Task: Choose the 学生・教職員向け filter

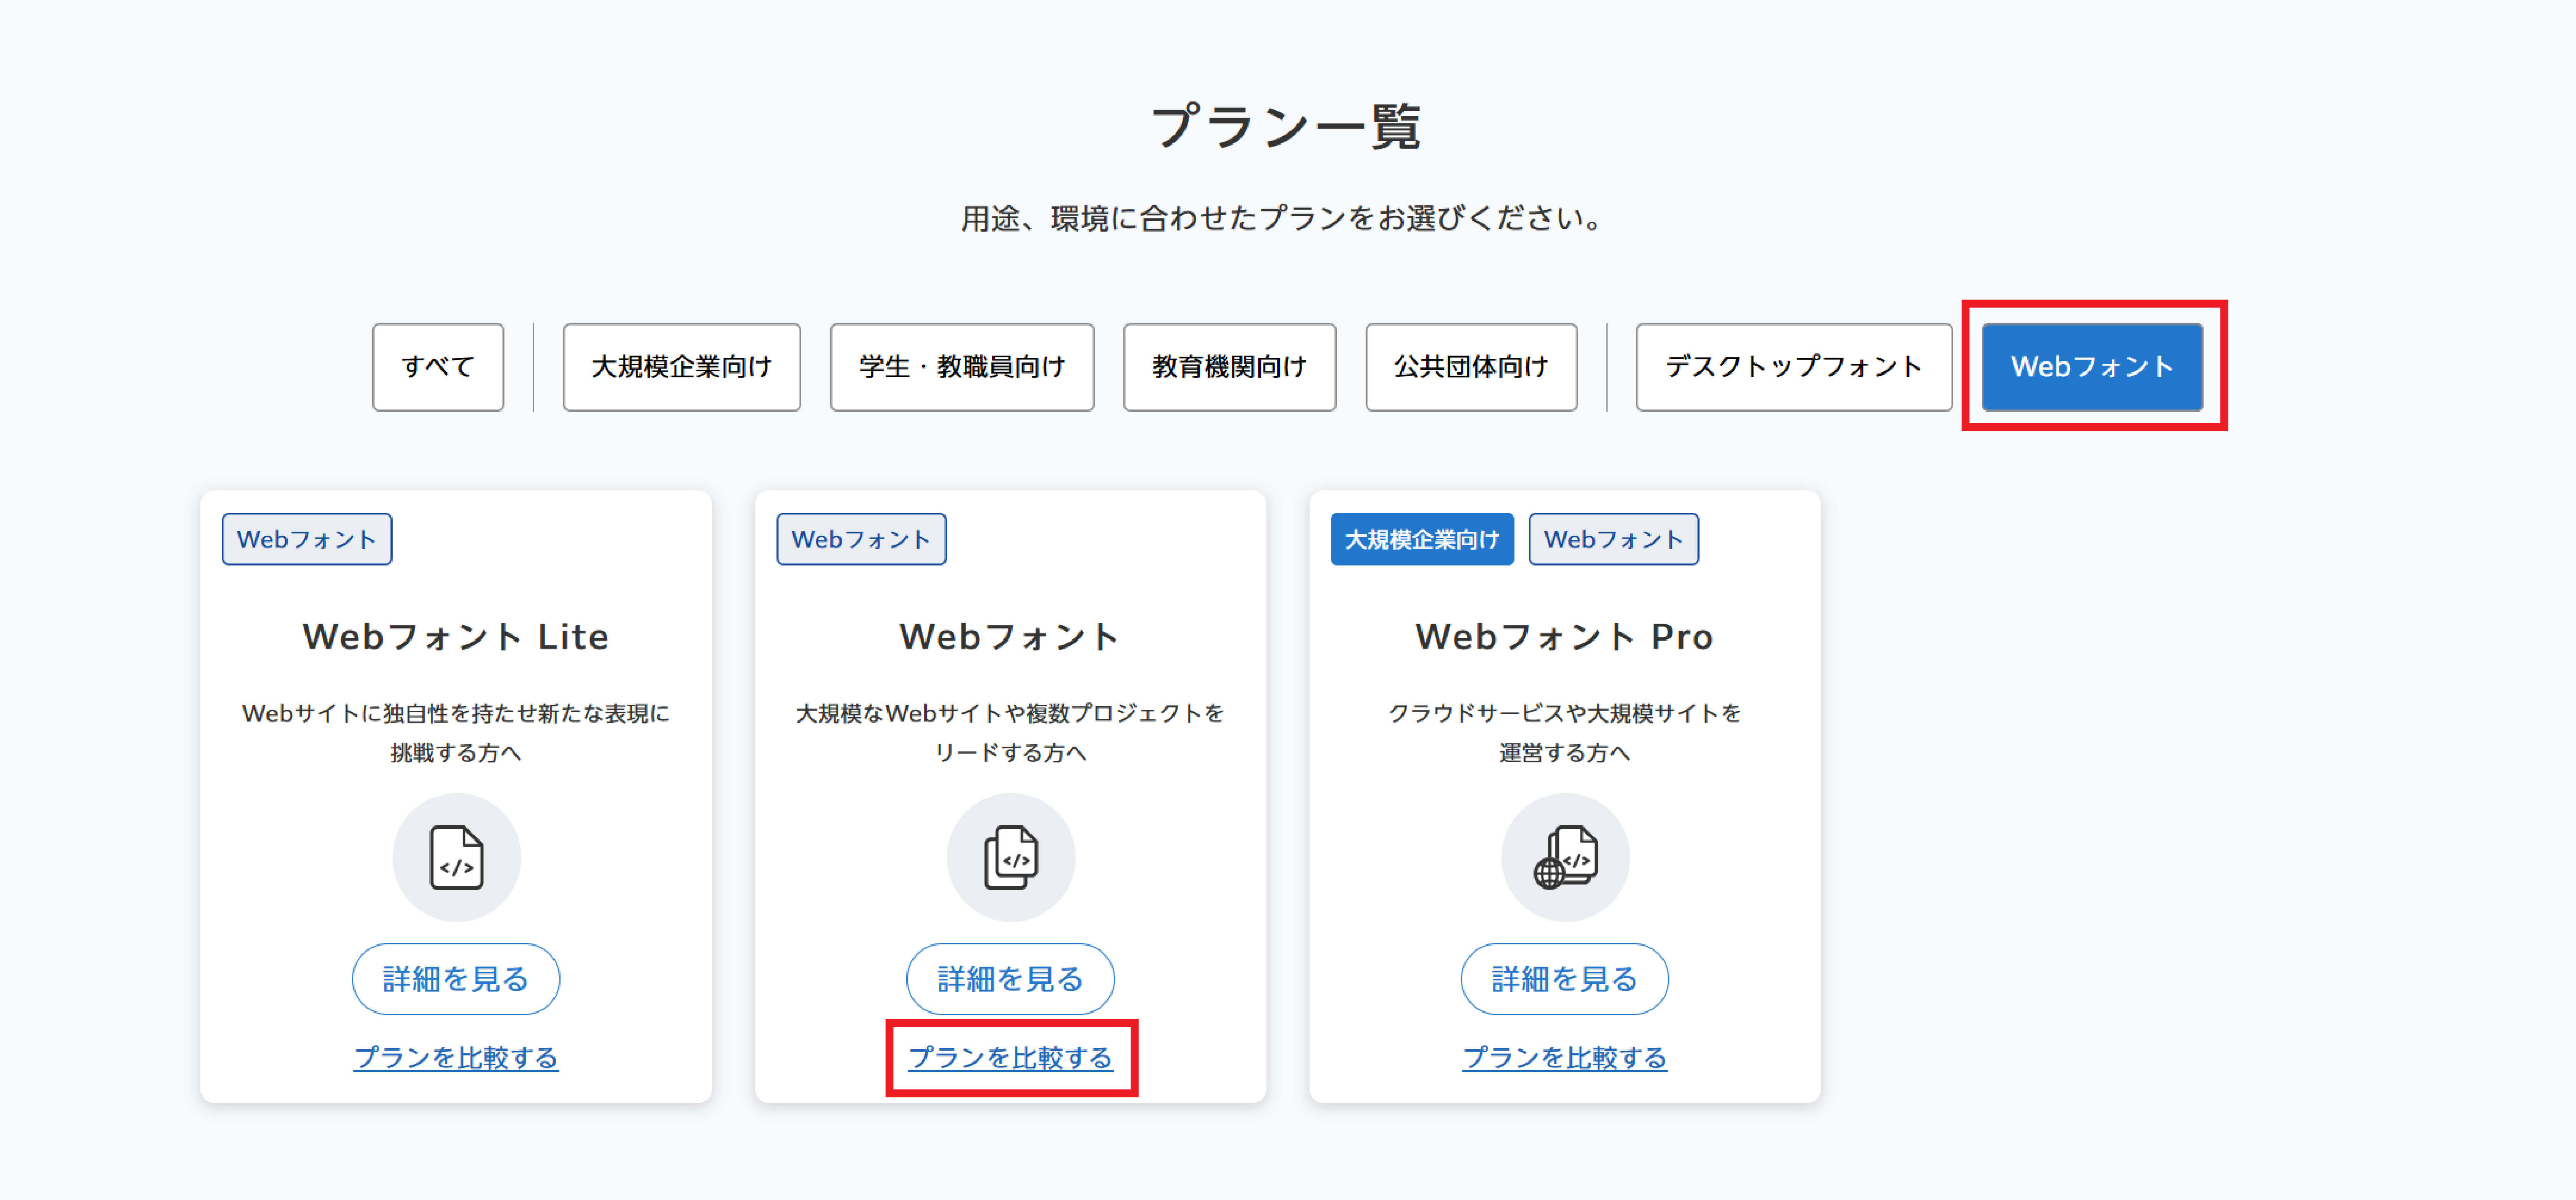Action: pyautogui.click(x=962, y=367)
